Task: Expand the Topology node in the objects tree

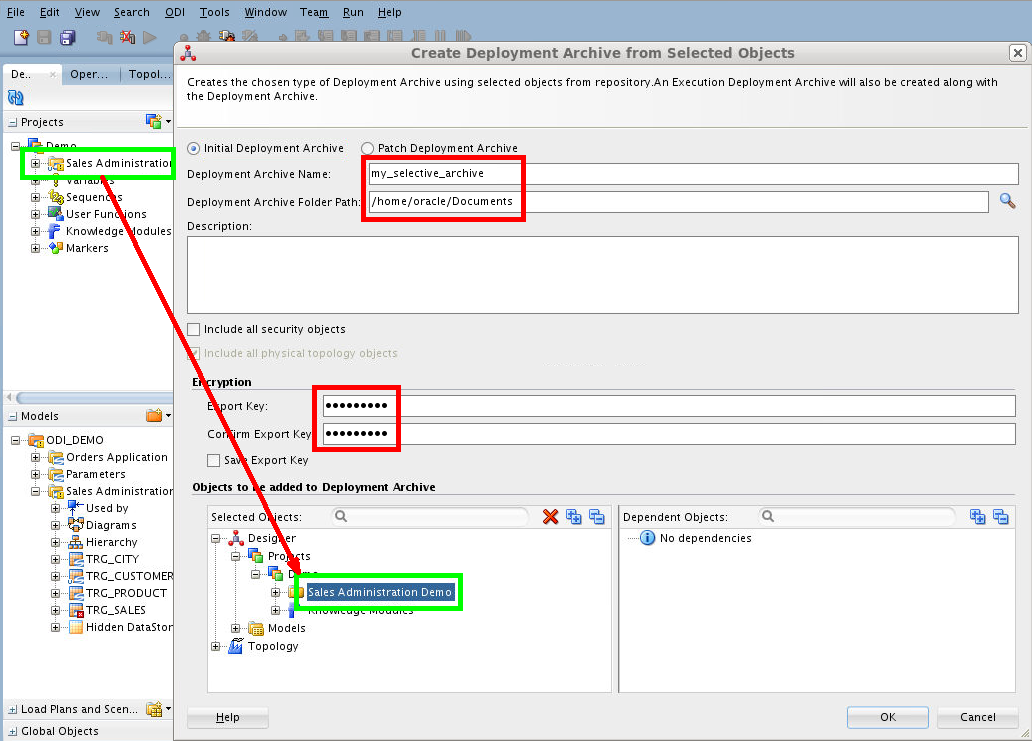Action: point(216,646)
